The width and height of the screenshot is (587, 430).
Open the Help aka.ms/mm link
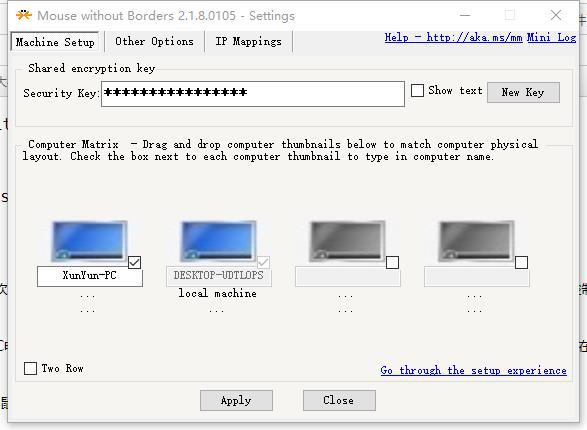tap(453, 37)
